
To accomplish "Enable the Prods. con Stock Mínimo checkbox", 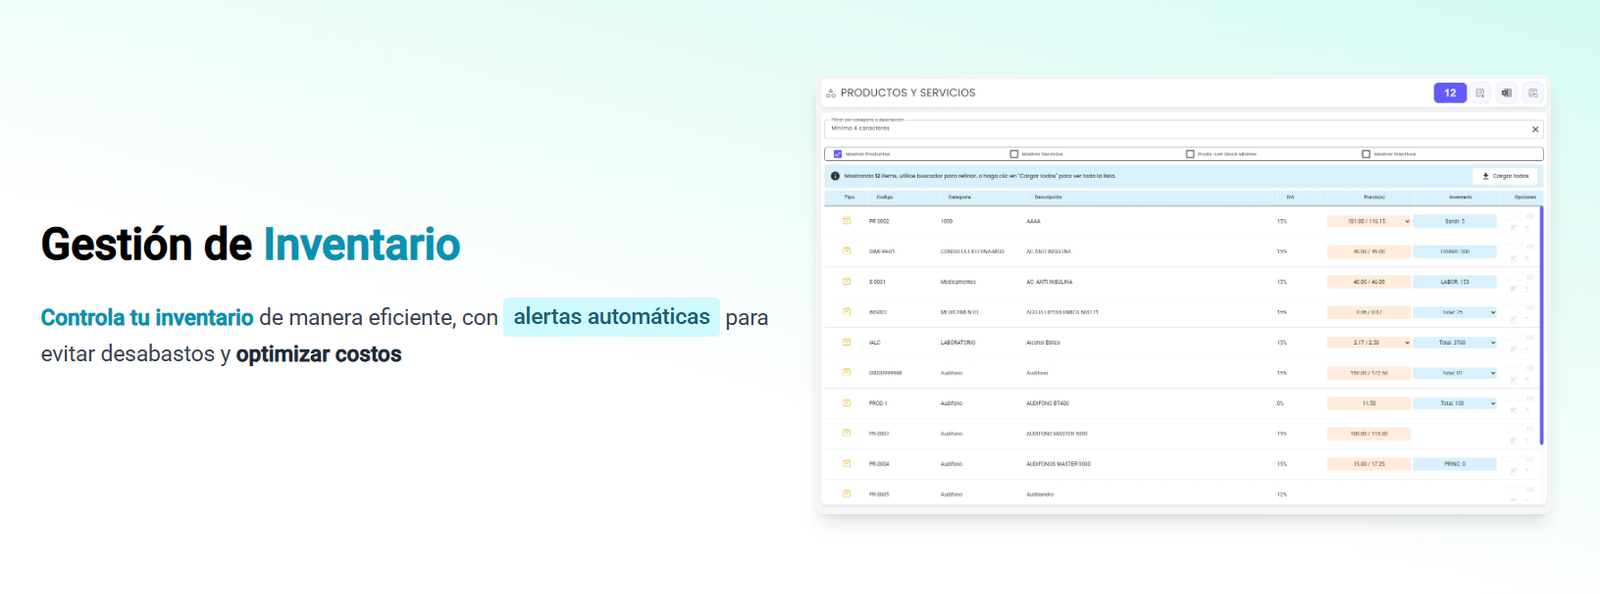I will click(x=1190, y=154).
